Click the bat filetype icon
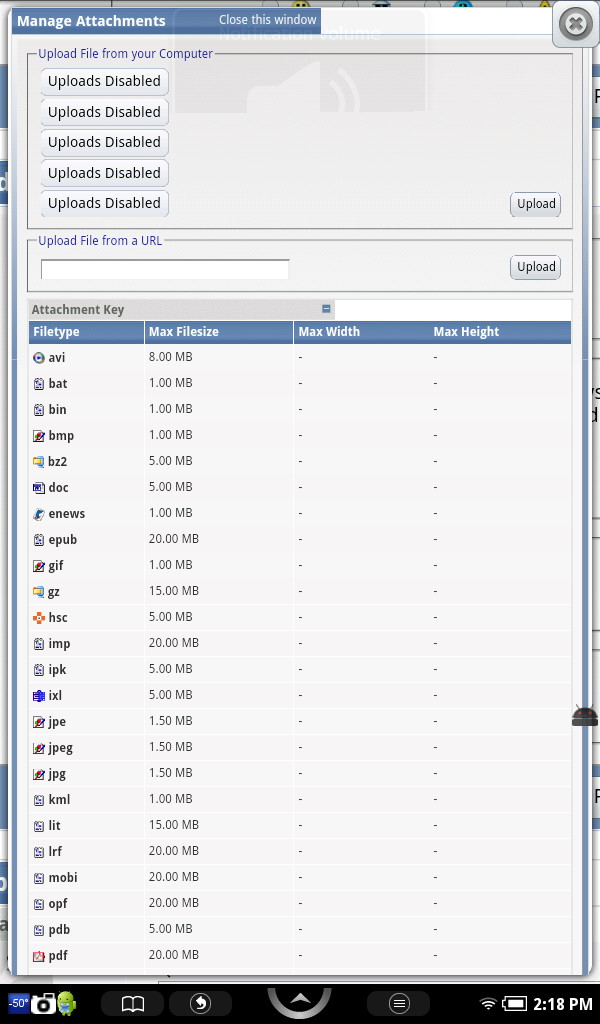The image size is (600, 1024). [x=39, y=384]
